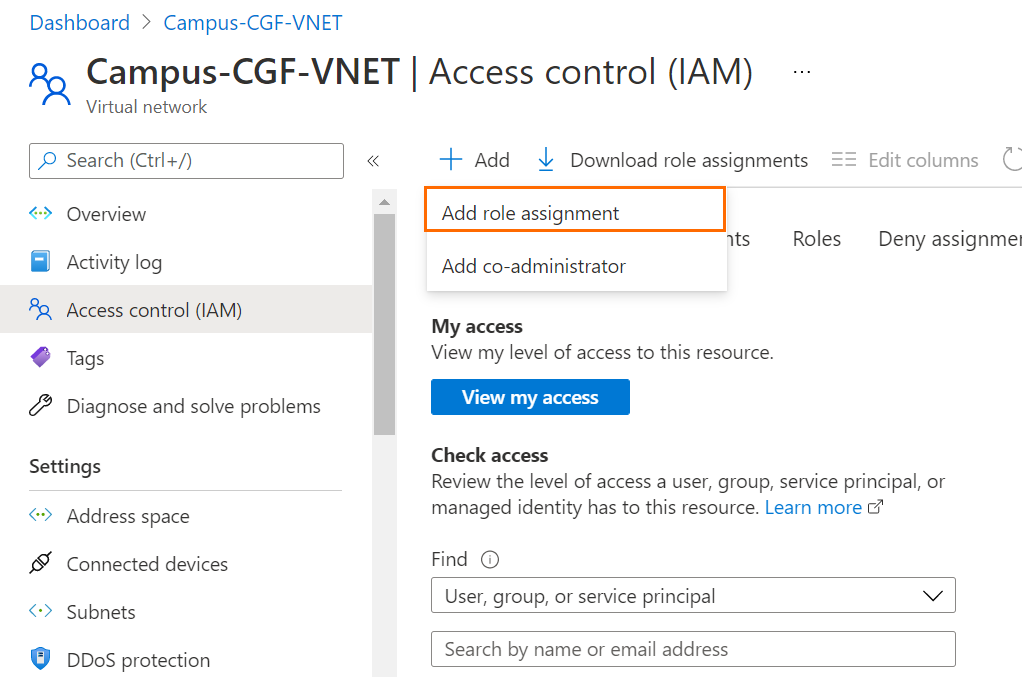This screenshot has width=1022, height=677.
Task: Click the Overview icon in sidebar
Action: tap(40, 214)
